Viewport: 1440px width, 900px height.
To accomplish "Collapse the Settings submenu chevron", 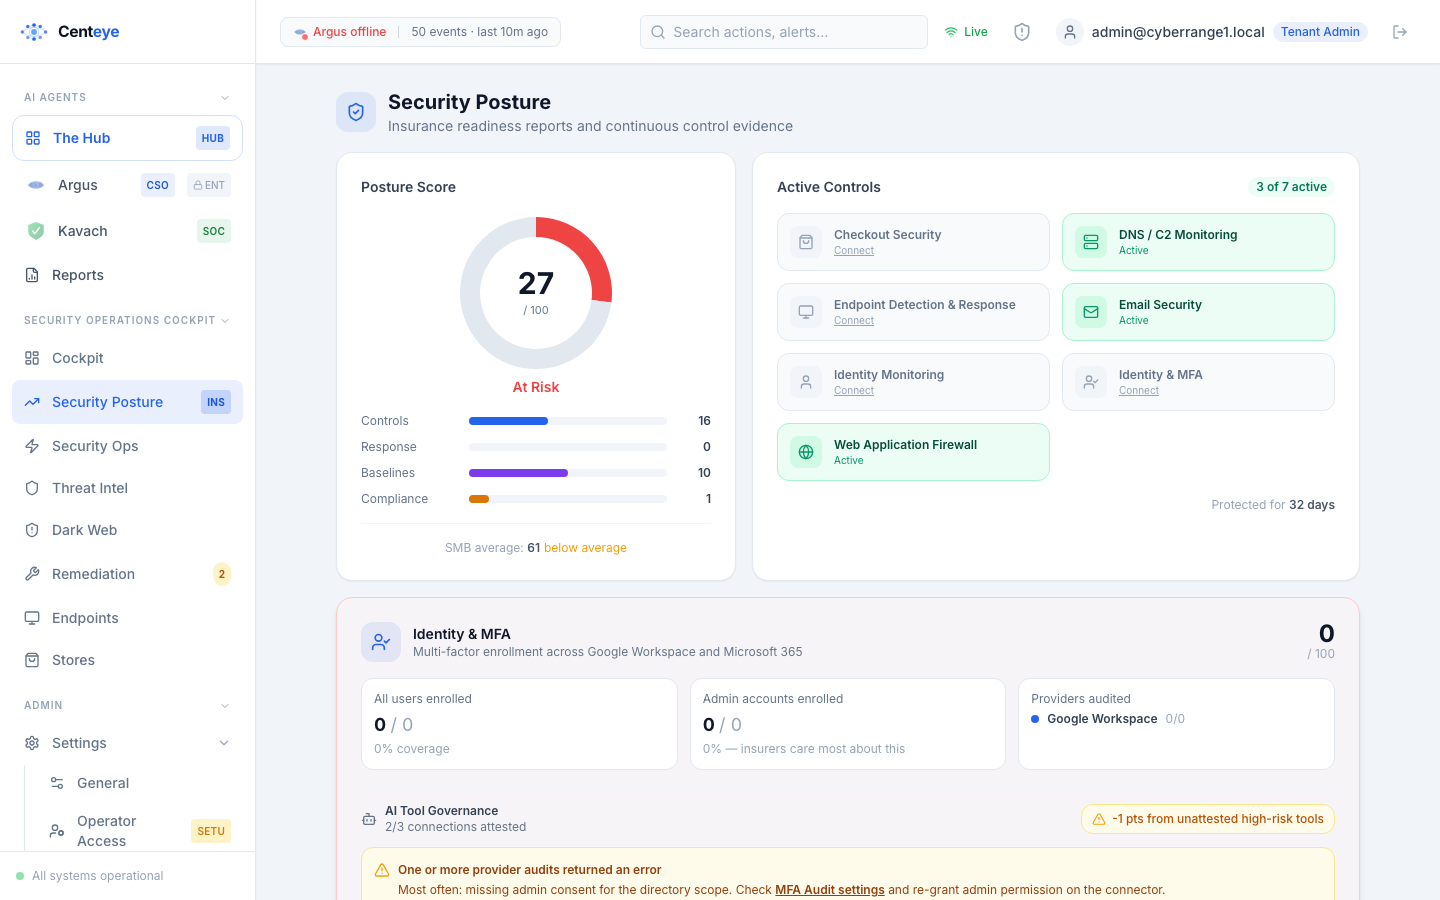I will (224, 743).
